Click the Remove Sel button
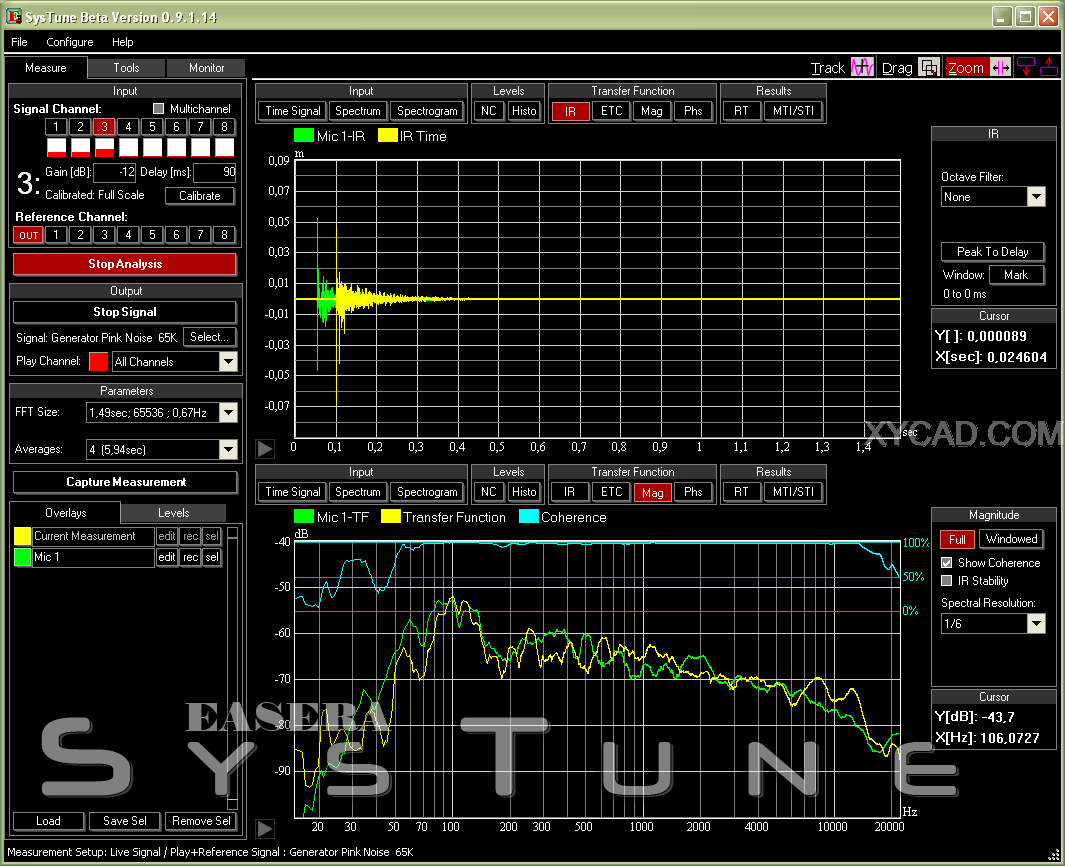 tap(201, 821)
